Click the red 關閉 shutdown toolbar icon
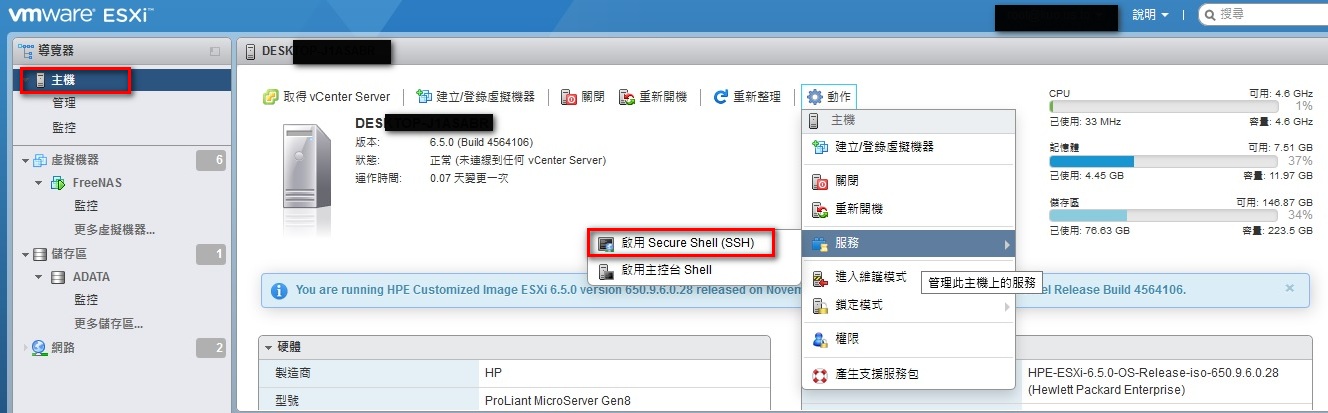The height and width of the screenshot is (413, 1328). 568,97
